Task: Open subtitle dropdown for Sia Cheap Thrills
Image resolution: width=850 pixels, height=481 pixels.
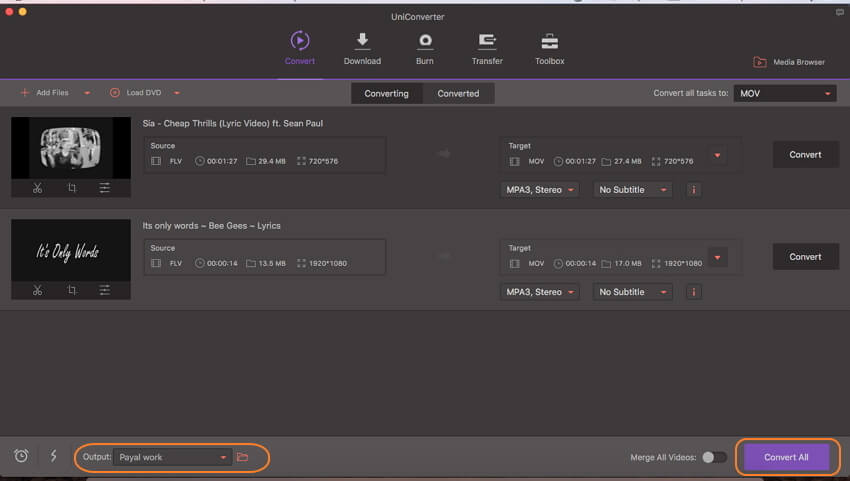Action: coord(632,190)
